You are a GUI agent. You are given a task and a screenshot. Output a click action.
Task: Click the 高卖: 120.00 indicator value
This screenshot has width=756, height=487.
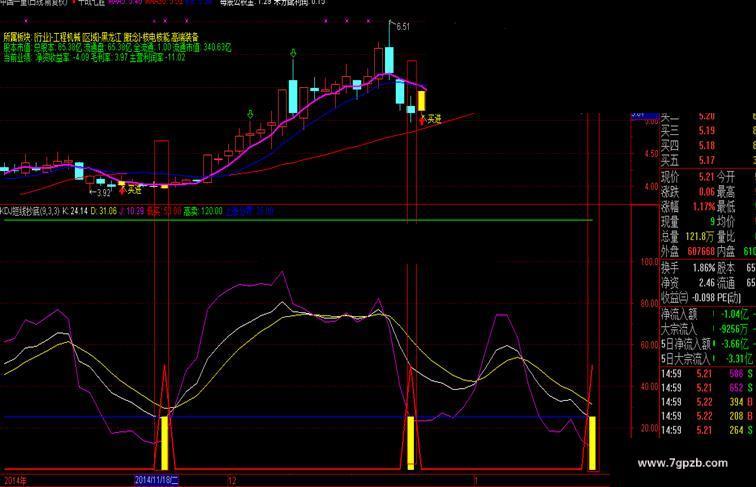click(x=203, y=211)
